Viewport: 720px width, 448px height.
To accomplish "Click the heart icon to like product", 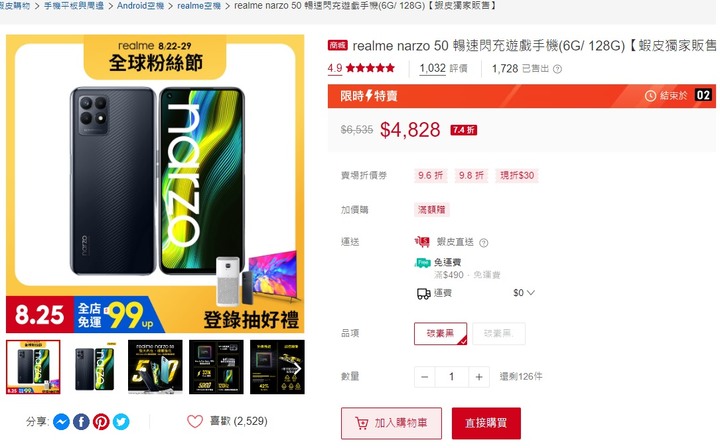I will click(x=195, y=421).
